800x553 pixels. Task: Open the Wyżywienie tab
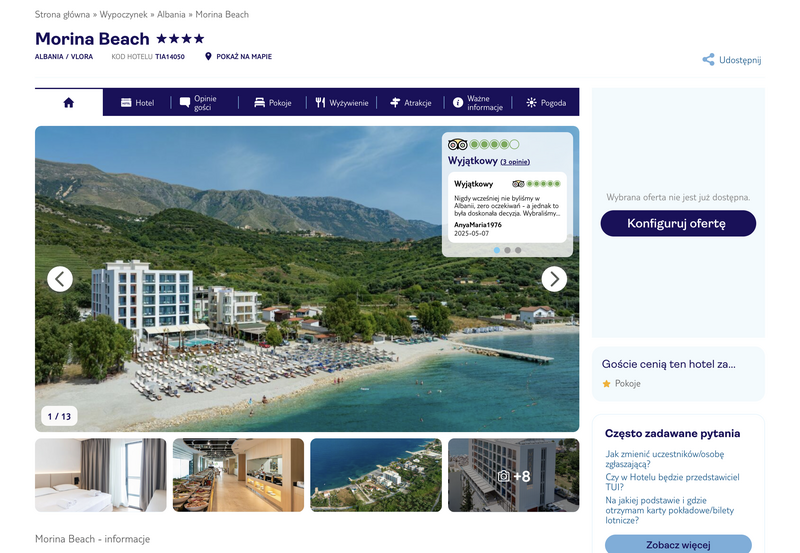coord(341,103)
